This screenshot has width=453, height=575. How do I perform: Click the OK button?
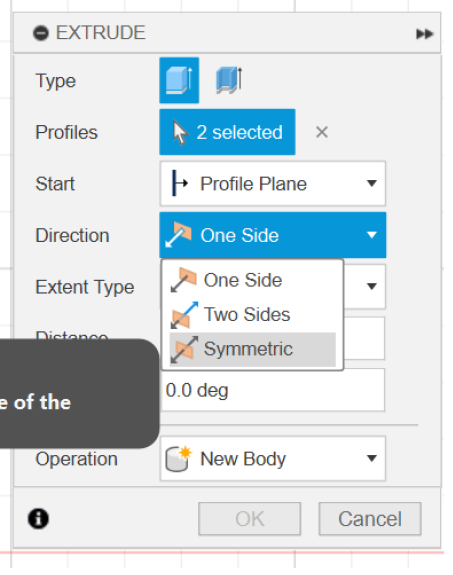pyautogui.click(x=250, y=519)
